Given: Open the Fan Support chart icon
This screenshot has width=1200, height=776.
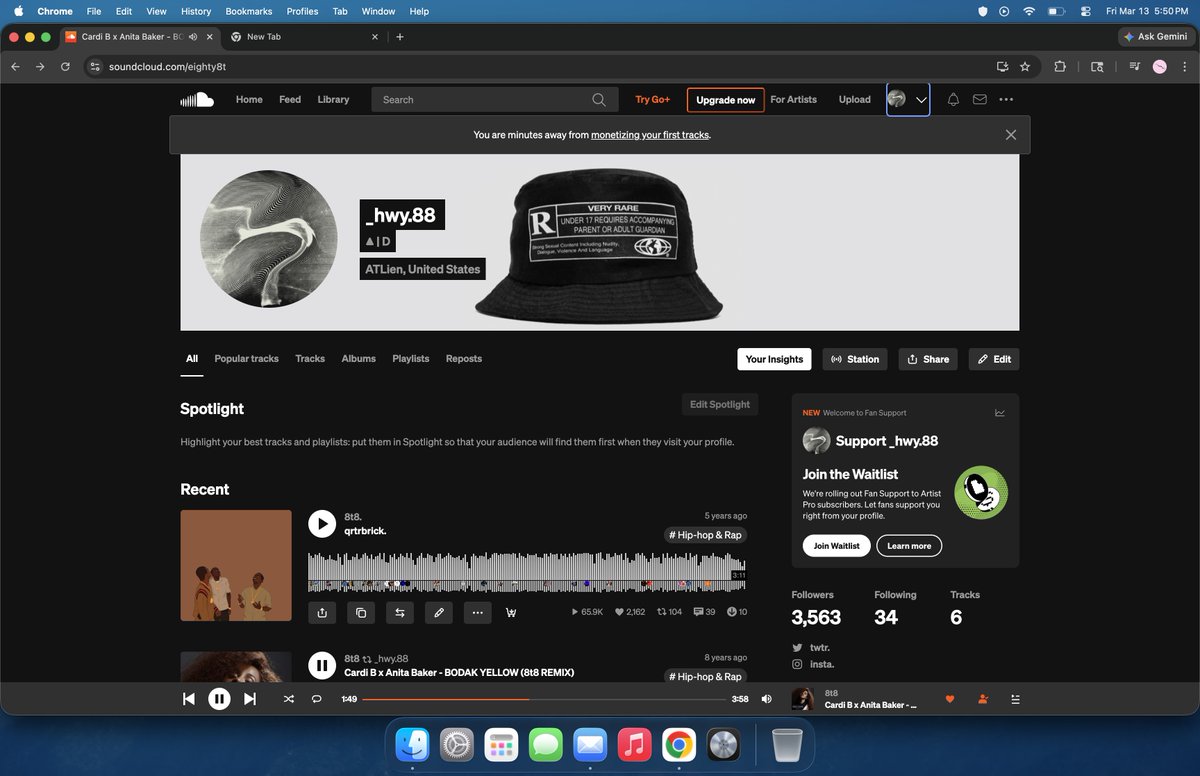Looking at the screenshot, I should click(1000, 413).
